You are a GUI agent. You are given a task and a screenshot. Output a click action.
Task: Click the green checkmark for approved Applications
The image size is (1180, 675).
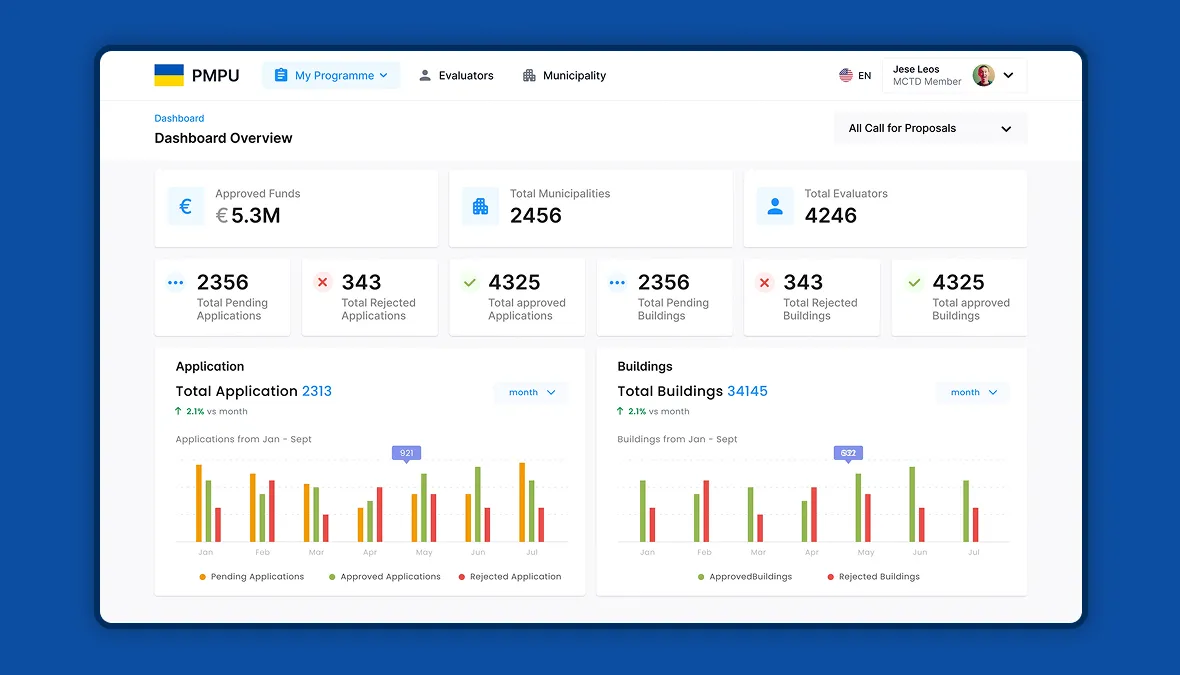(x=470, y=282)
